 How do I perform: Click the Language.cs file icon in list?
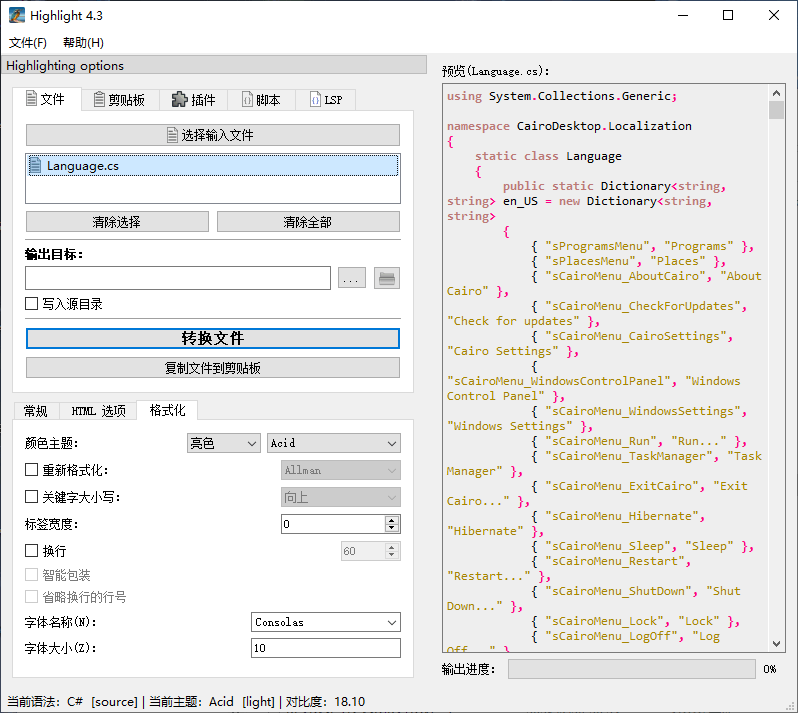[x=35, y=165]
